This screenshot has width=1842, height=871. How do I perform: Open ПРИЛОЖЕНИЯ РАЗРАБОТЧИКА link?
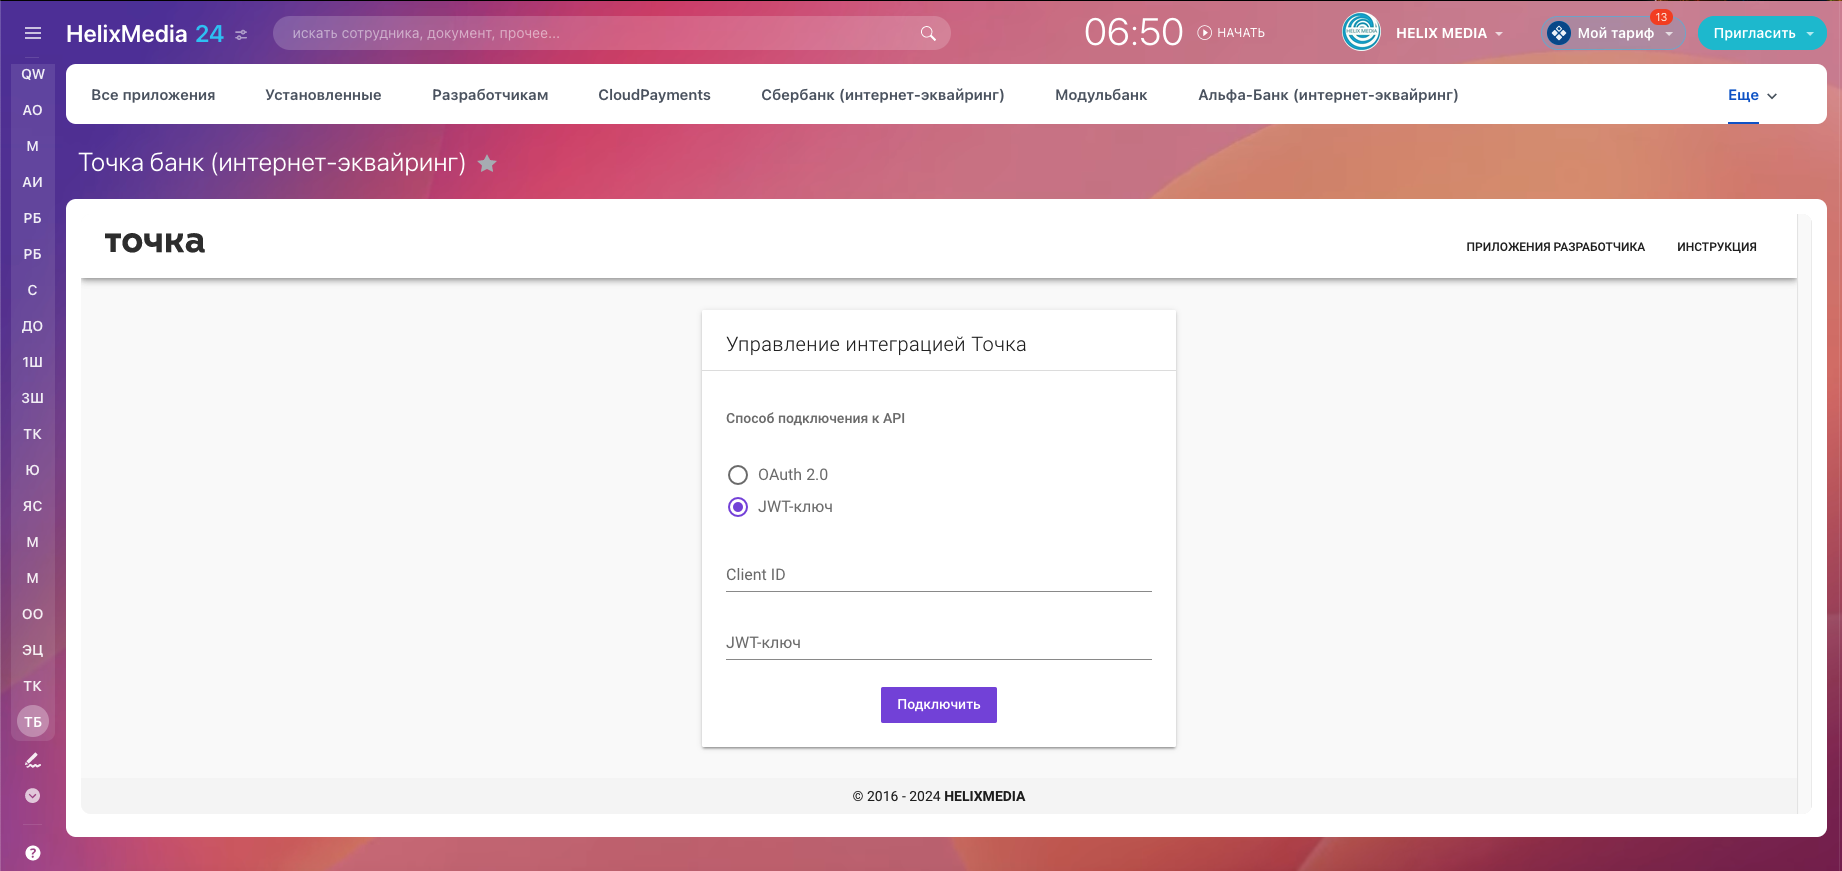tap(1555, 247)
